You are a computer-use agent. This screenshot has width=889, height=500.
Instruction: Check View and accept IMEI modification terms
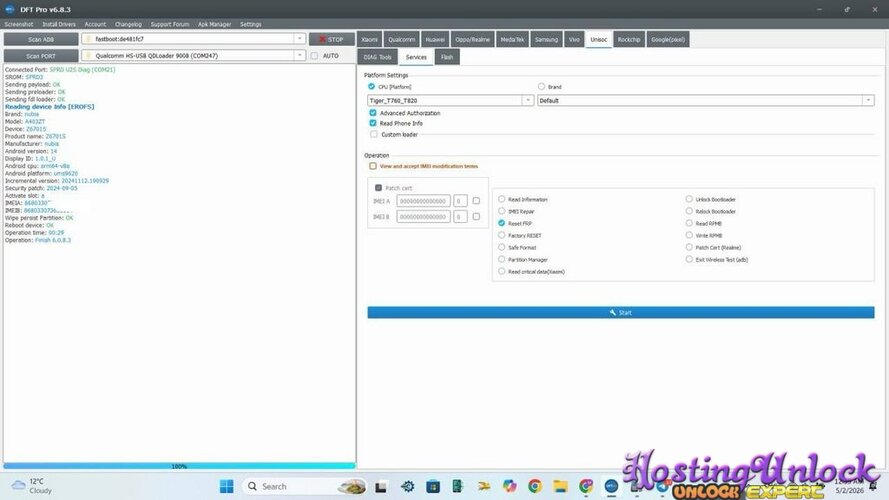coord(373,166)
